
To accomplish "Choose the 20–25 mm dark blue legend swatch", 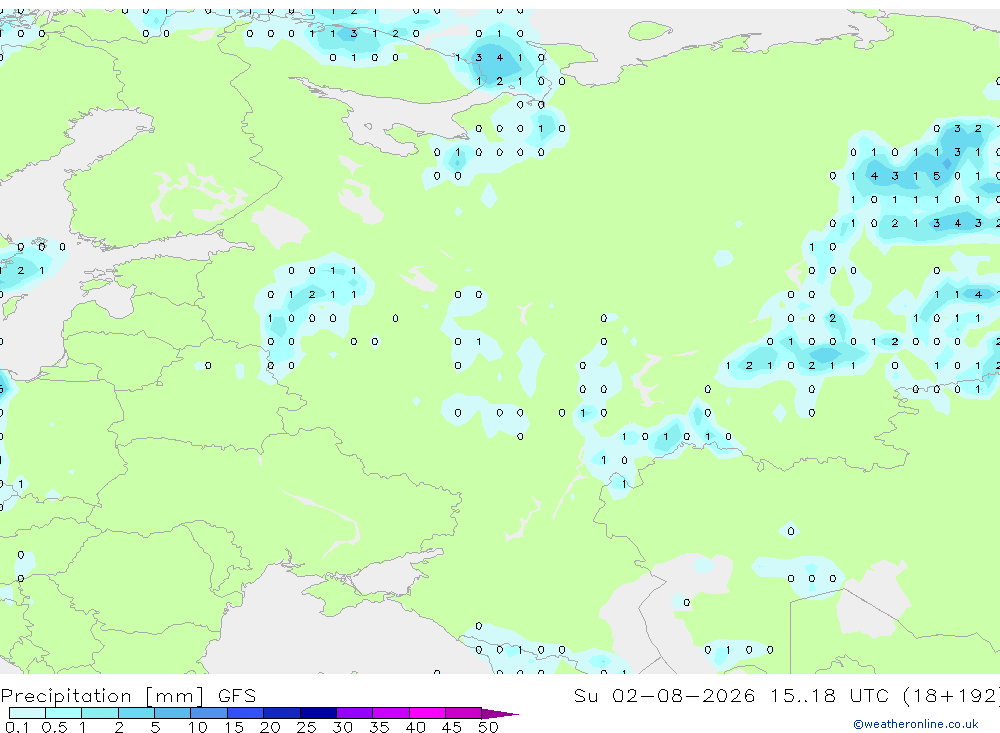I will [x=282, y=713].
